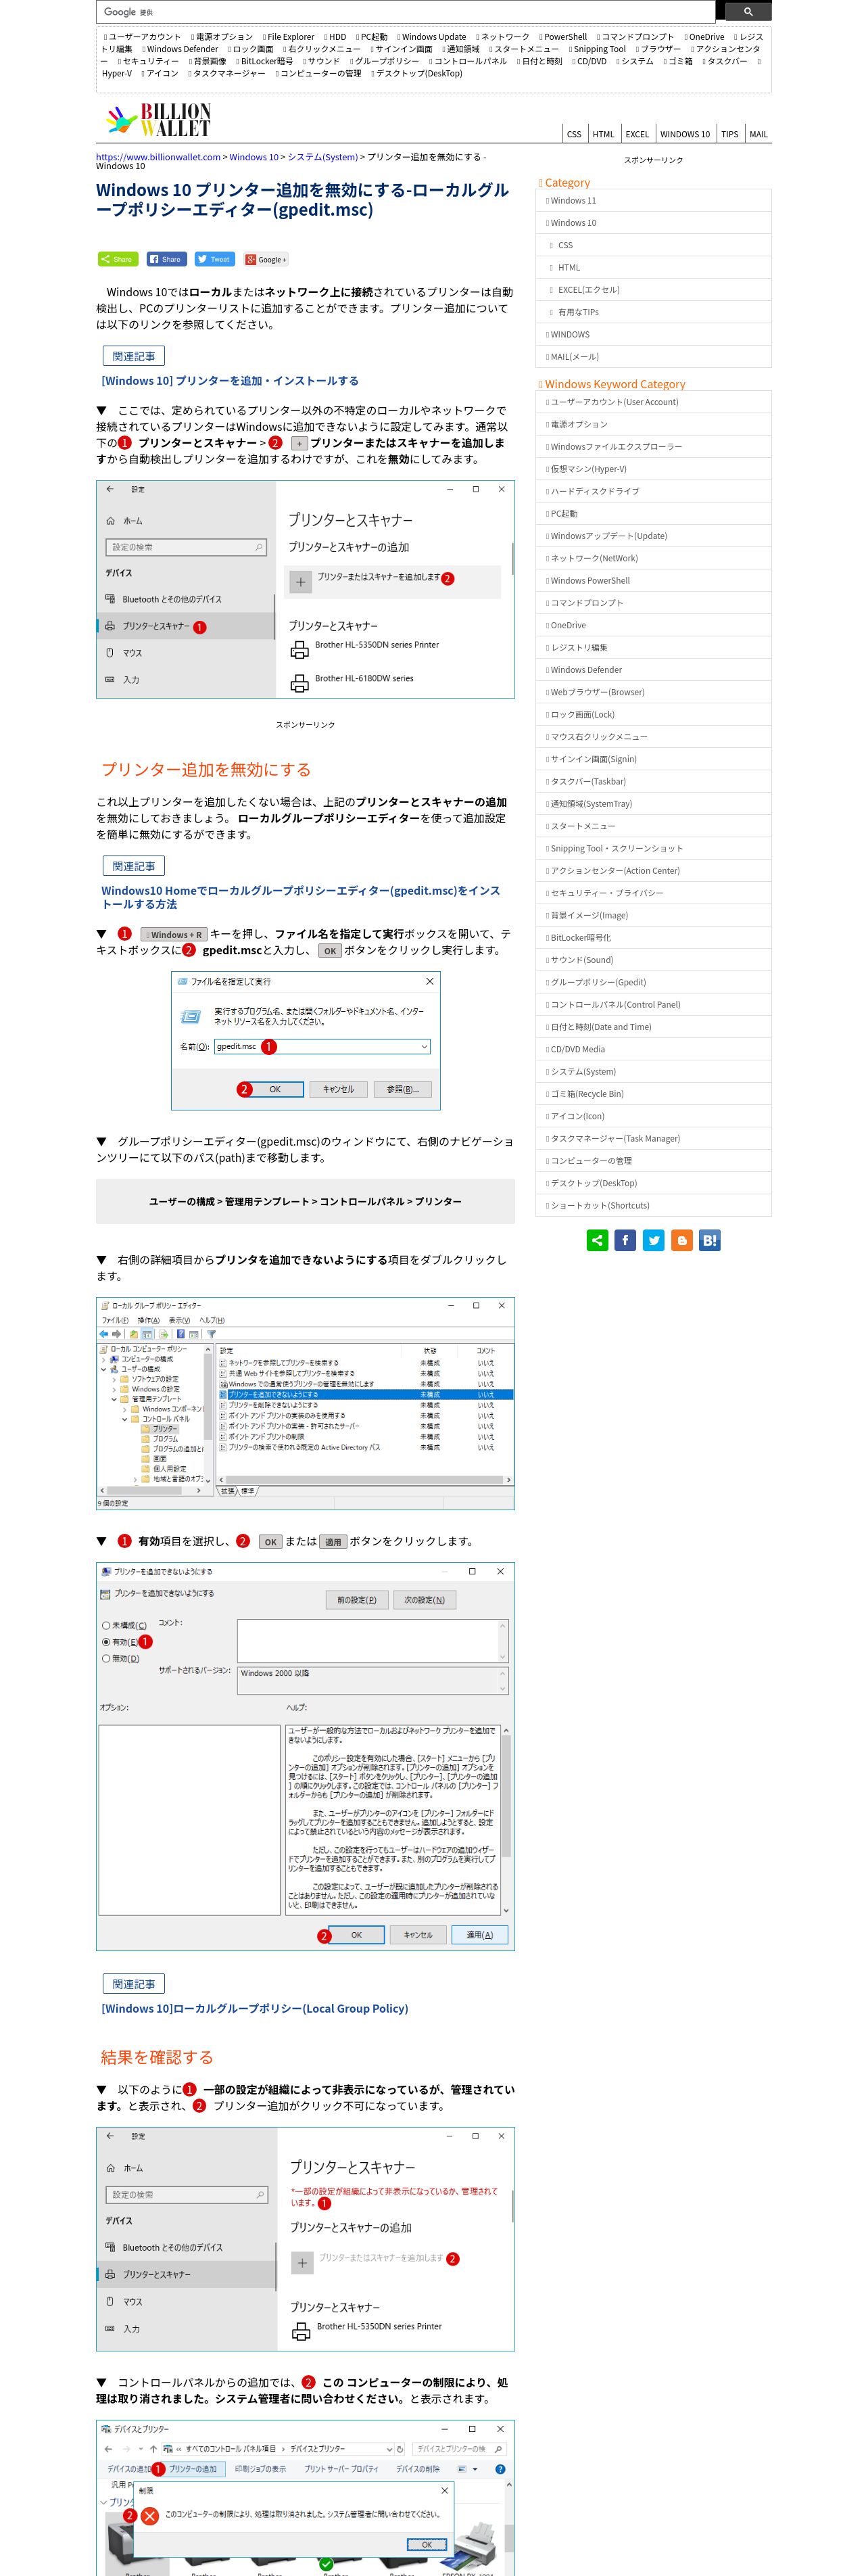This screenshot has height=2576, width=868.
Task: Click the Hatena B! bookmark icon
Action: (709, 1240)
